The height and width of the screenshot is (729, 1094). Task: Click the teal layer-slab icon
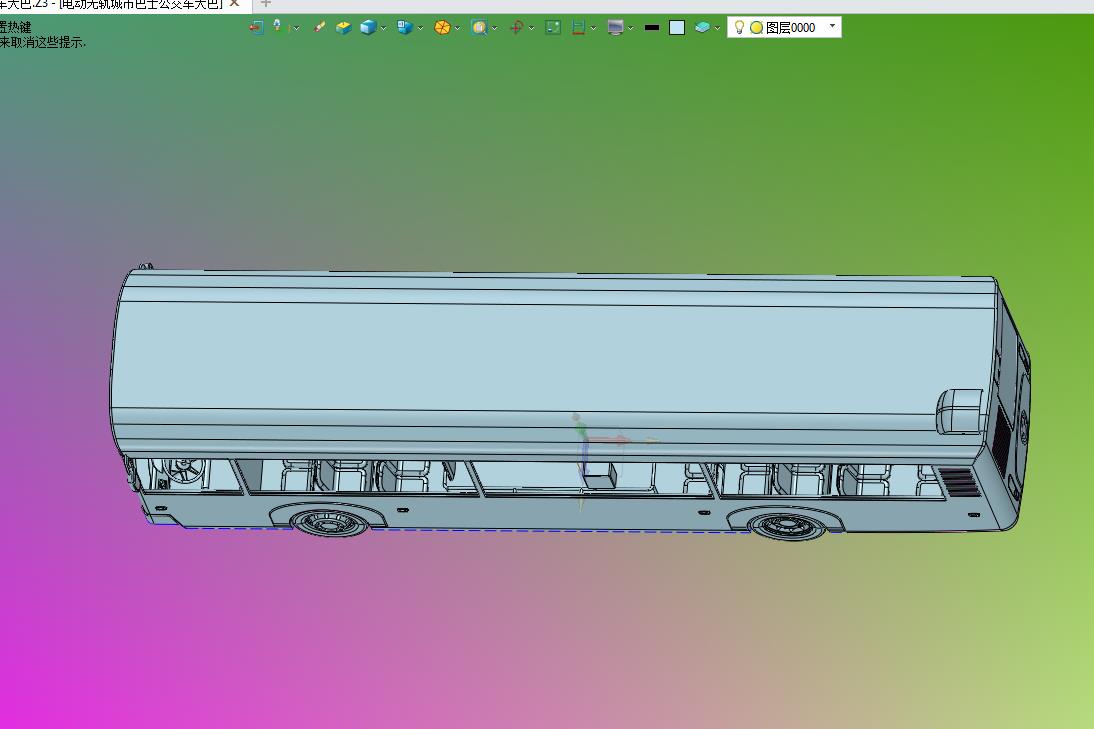pyautogui.click(x=703, y=27)
